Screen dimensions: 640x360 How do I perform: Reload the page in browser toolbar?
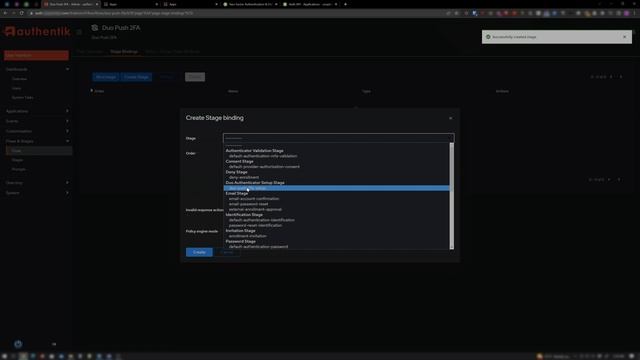[21, 13]
